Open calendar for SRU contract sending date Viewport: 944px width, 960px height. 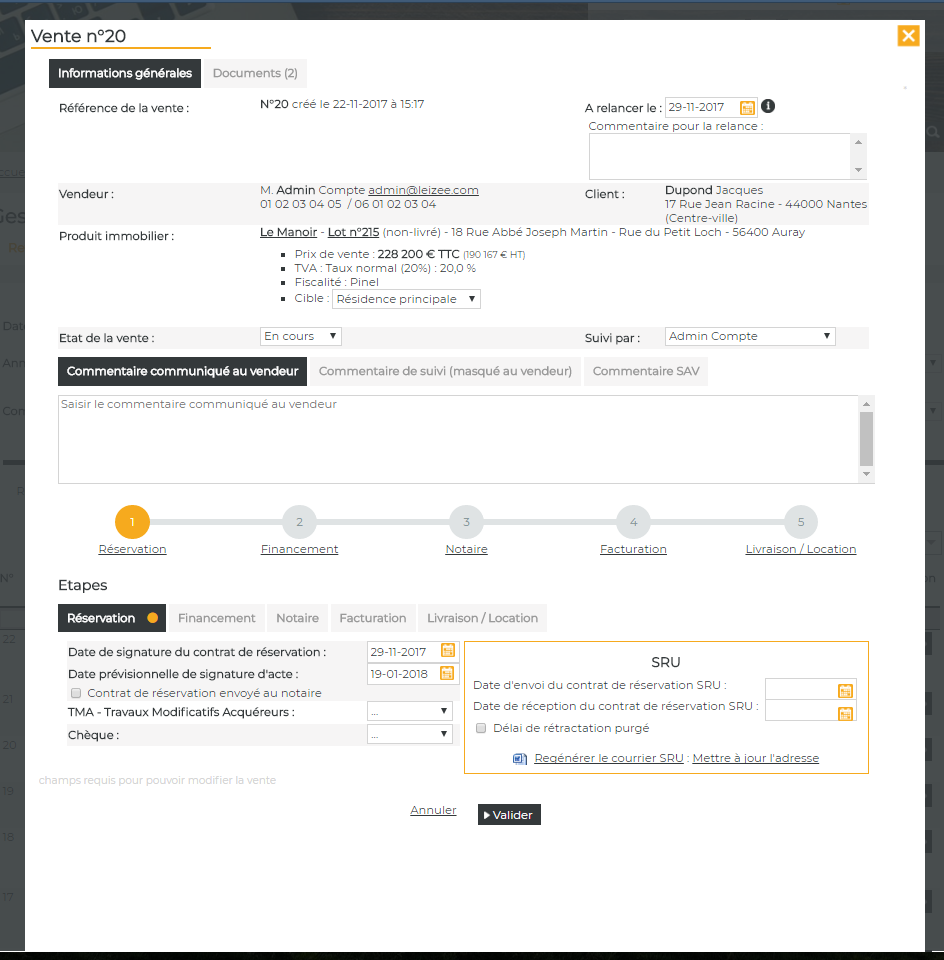pyautogui.click(x=845, y=691)
